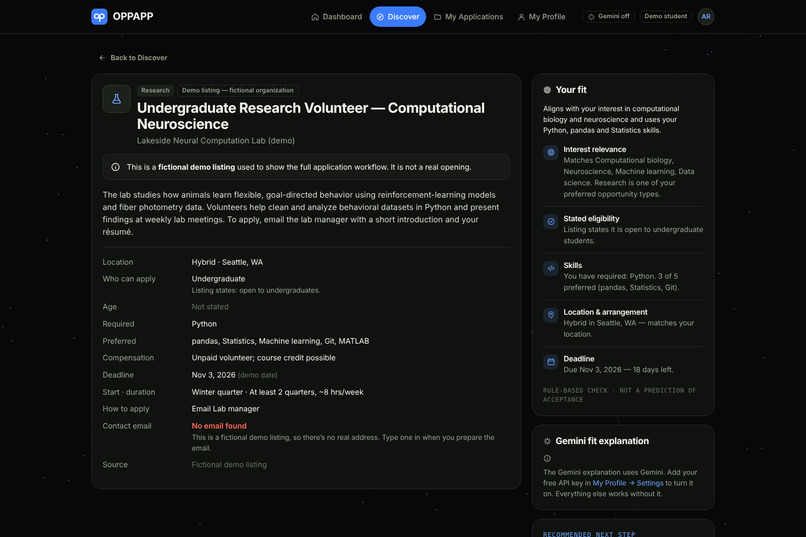
Task: Click the Email Lab manager value
Action: (x=225, y=409)
